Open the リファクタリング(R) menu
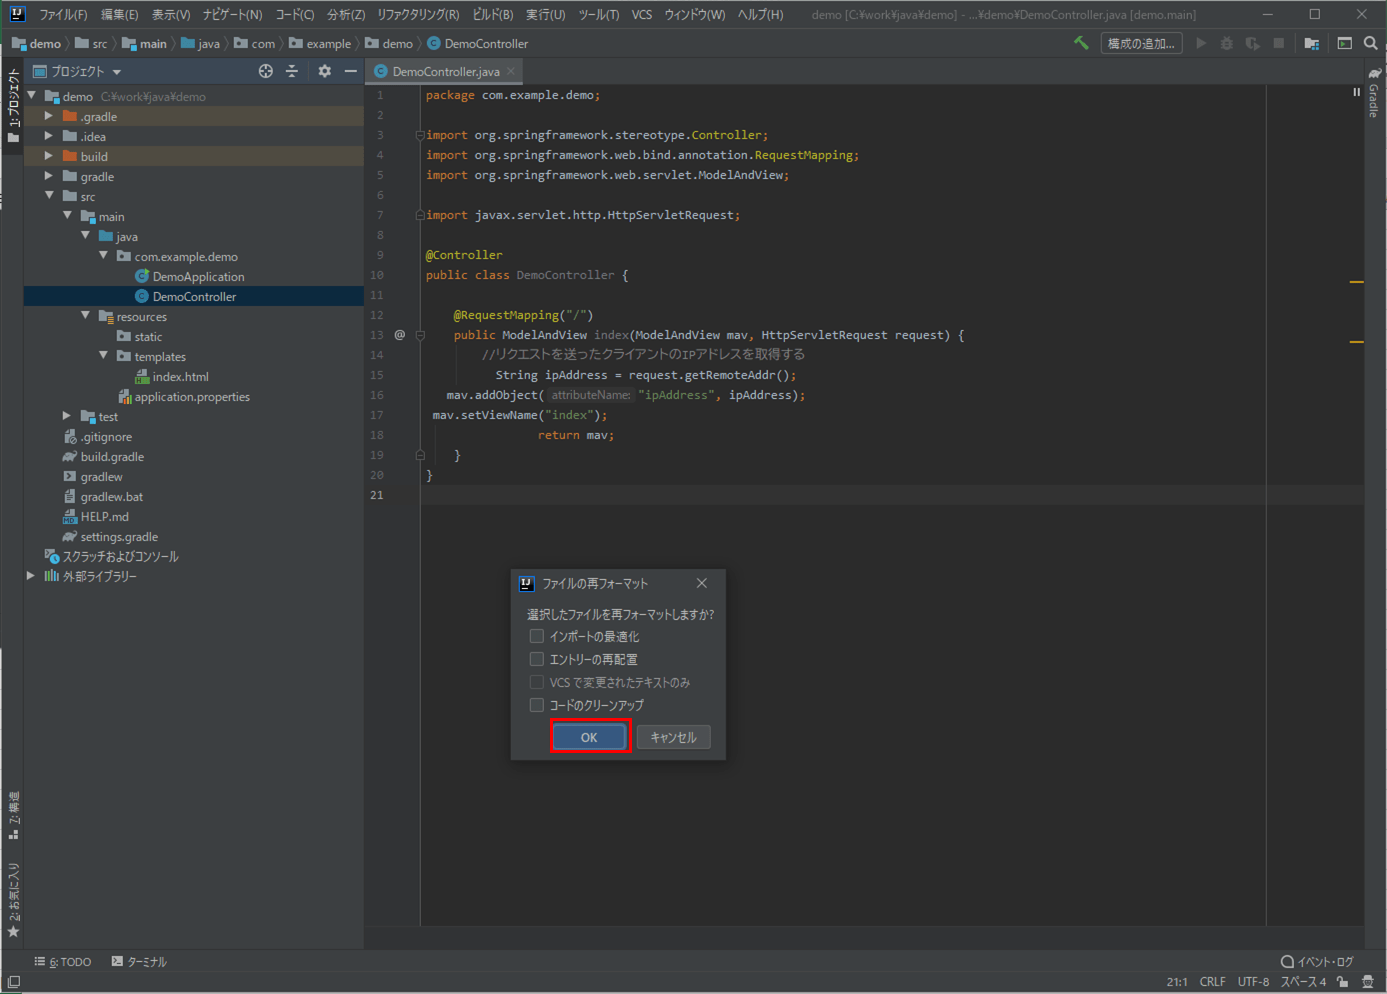Image resolution: width=1387 pixels, height=994 pixels. [x=418, y=15]
